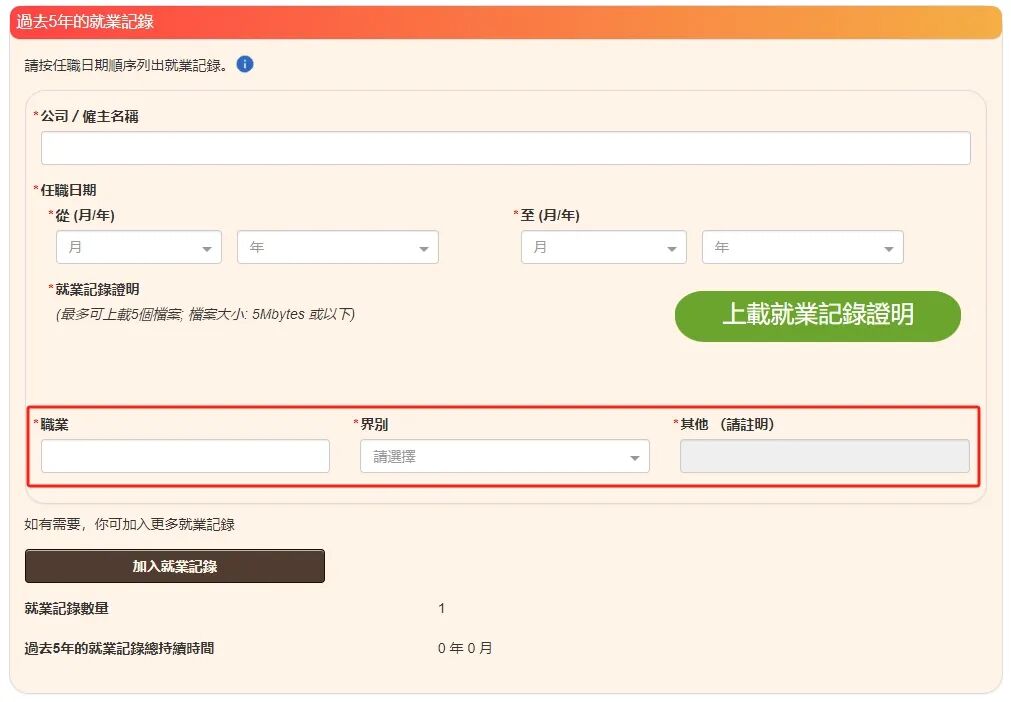Click the 0 年 0 月 total duration value
Image resolution: width=1011 pixels, height=702 pixels.
[x=464, y=647]
